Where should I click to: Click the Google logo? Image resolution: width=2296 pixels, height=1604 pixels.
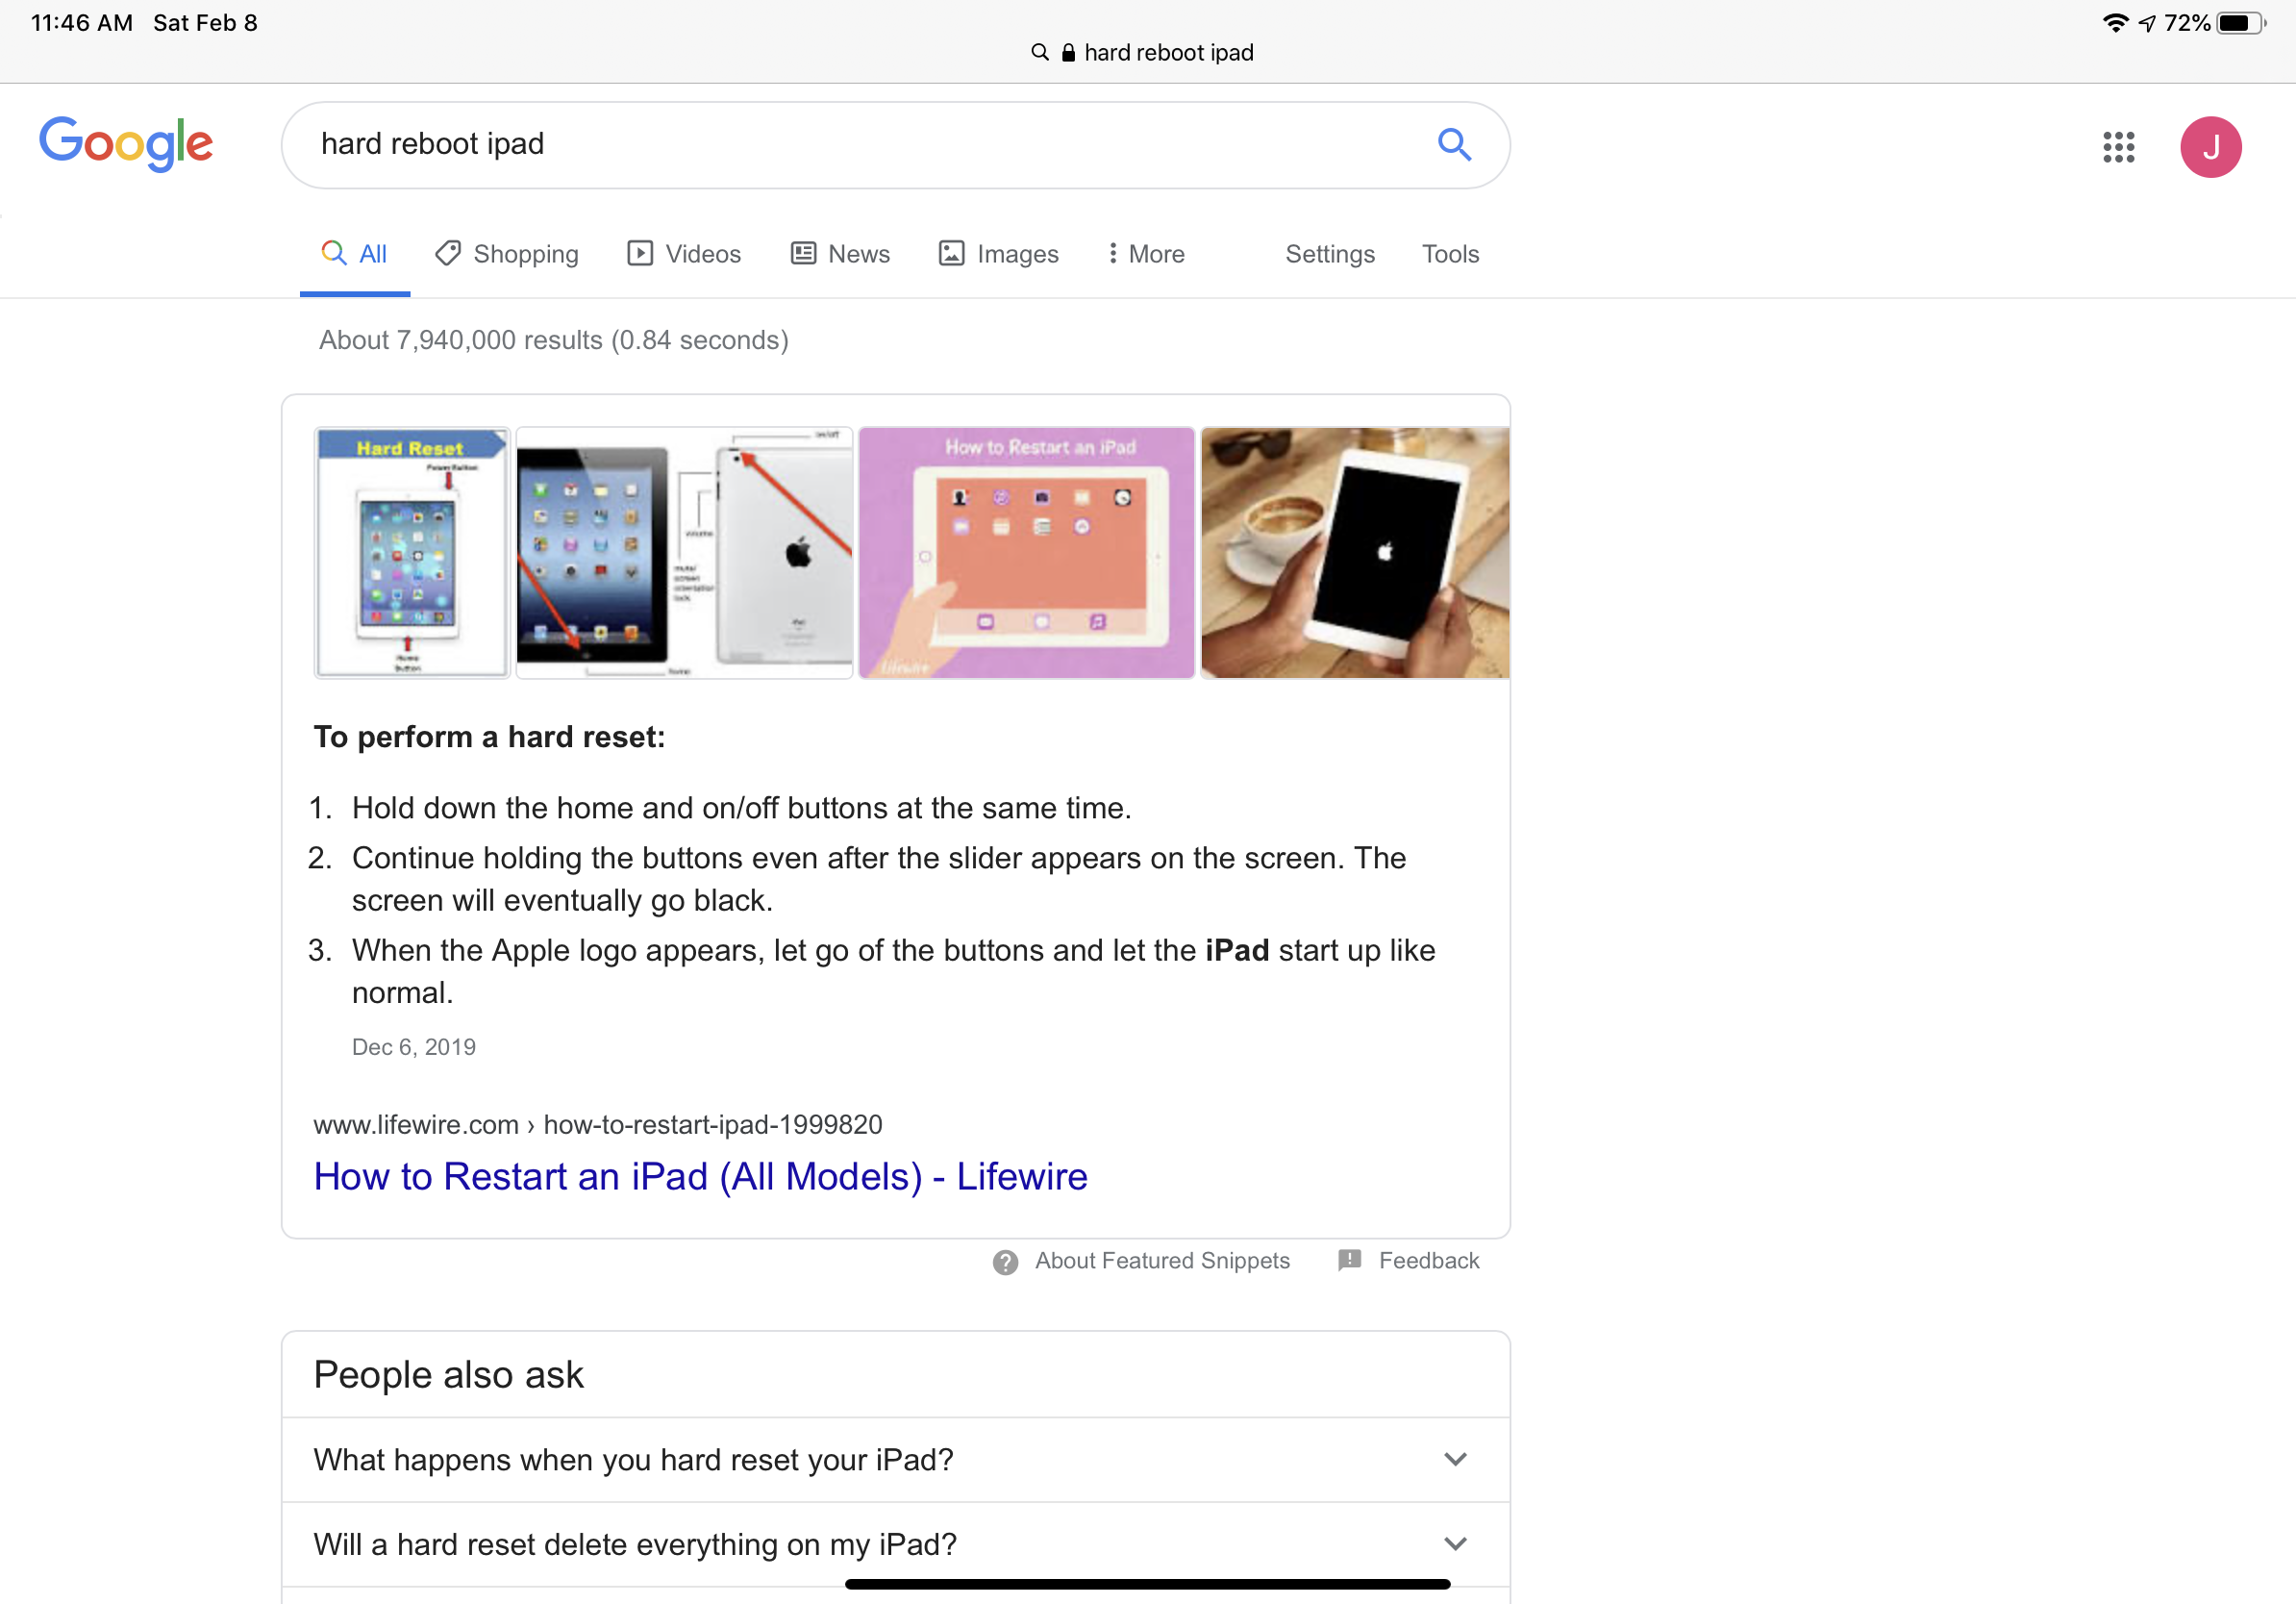[126, 144]
